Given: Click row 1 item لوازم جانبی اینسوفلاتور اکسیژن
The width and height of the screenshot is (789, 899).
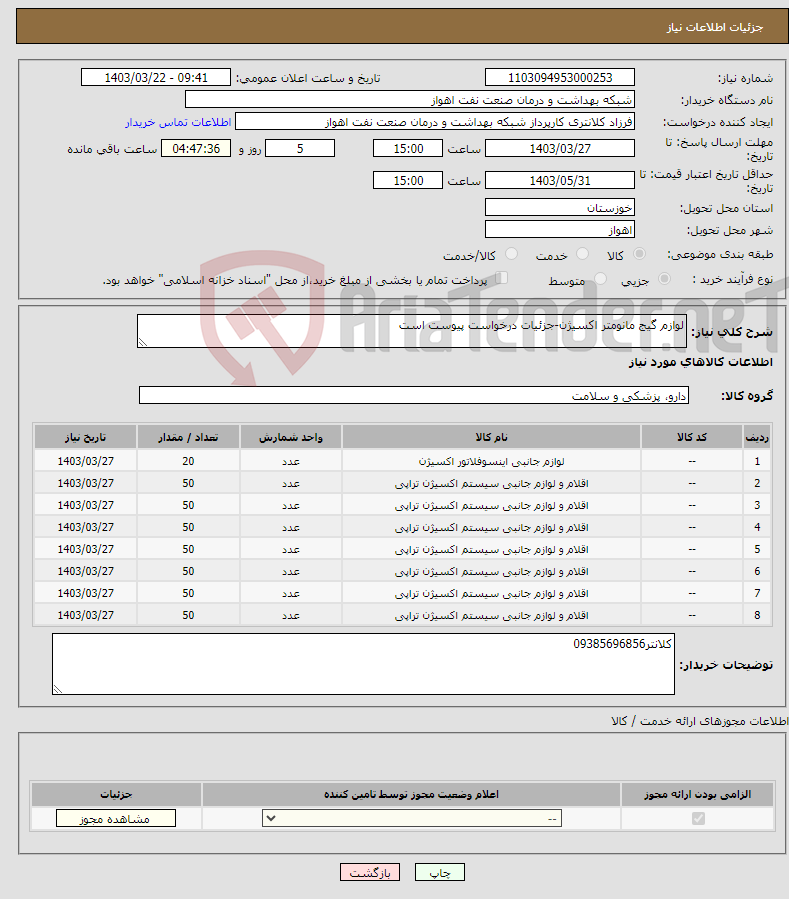Looking at the screenshot, I should coord(491,462).
